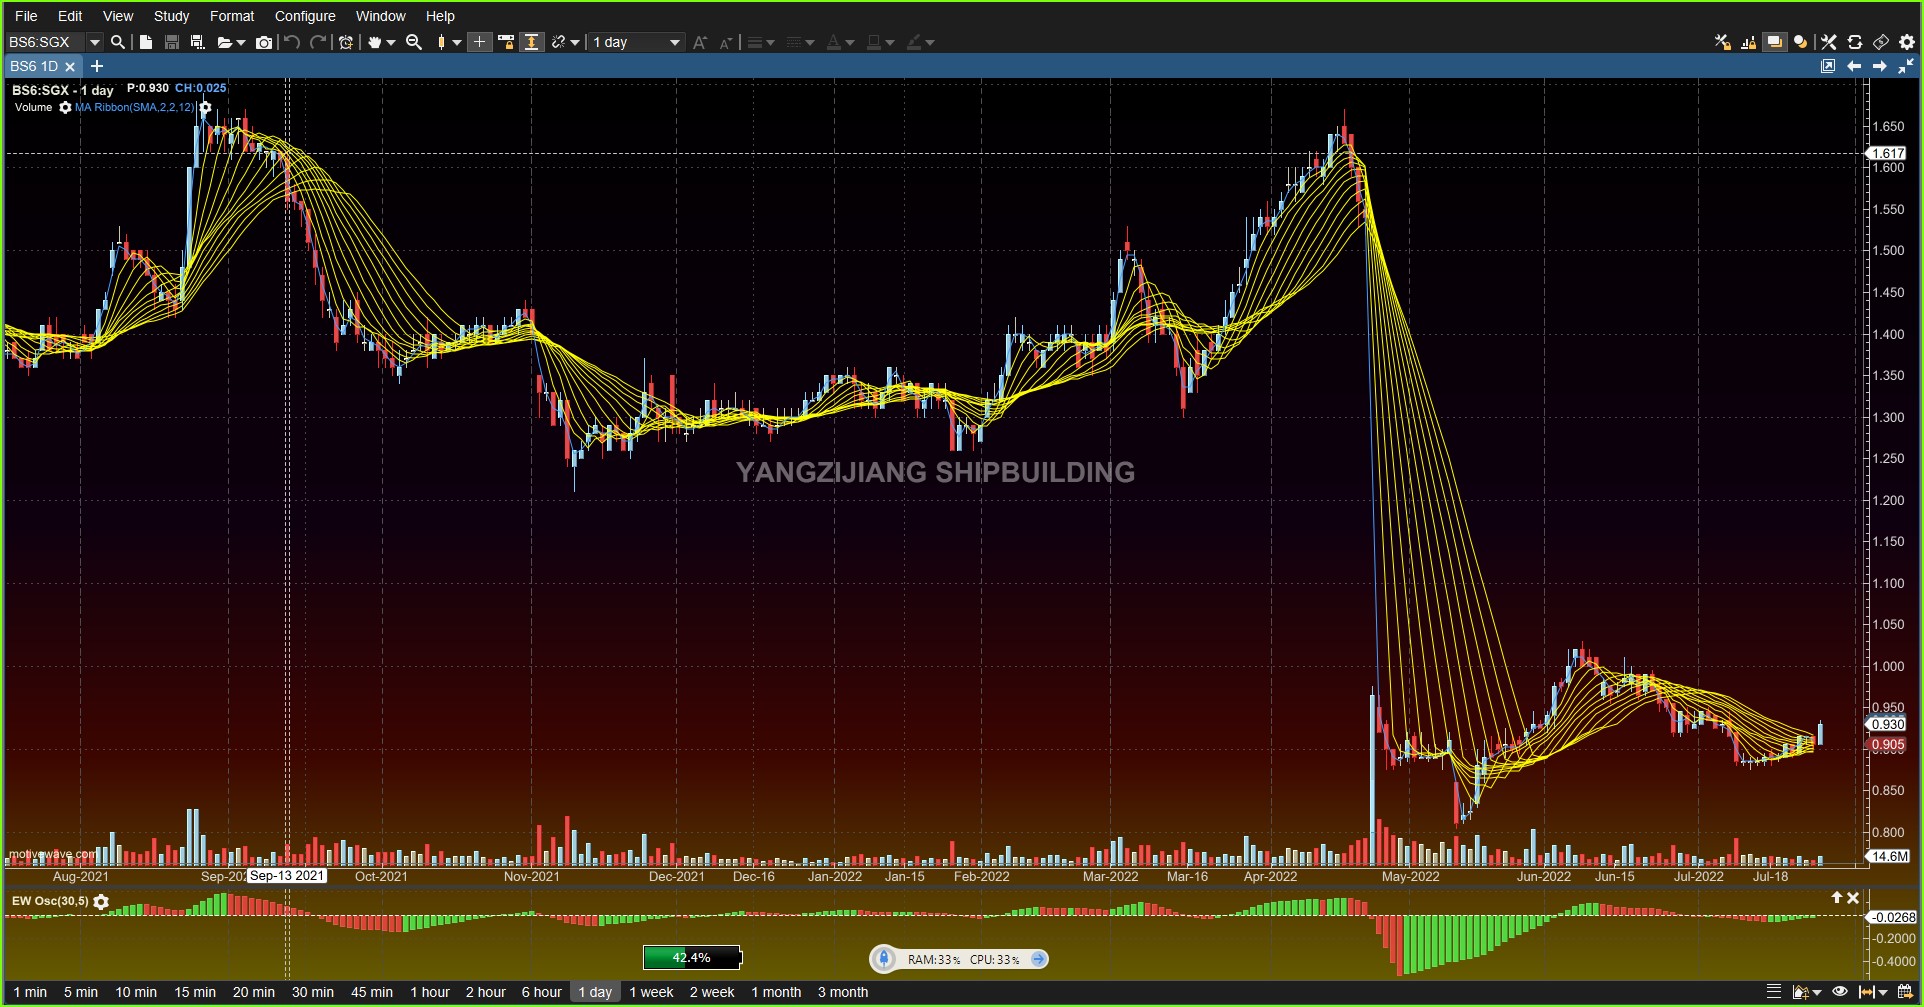Toggle visibility with the eye icon

pyautogui.click(x=1840, y=992)
